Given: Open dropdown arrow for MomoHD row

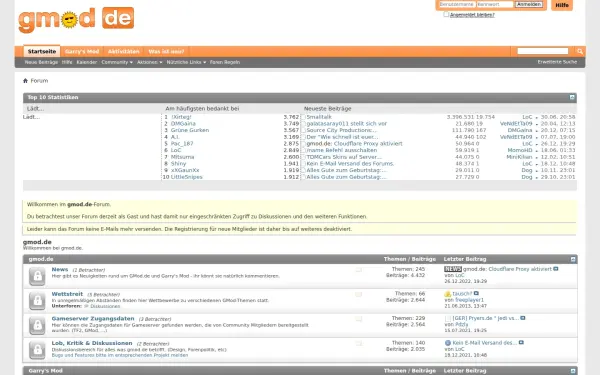Looking at the screenshot, I should 536,151.
